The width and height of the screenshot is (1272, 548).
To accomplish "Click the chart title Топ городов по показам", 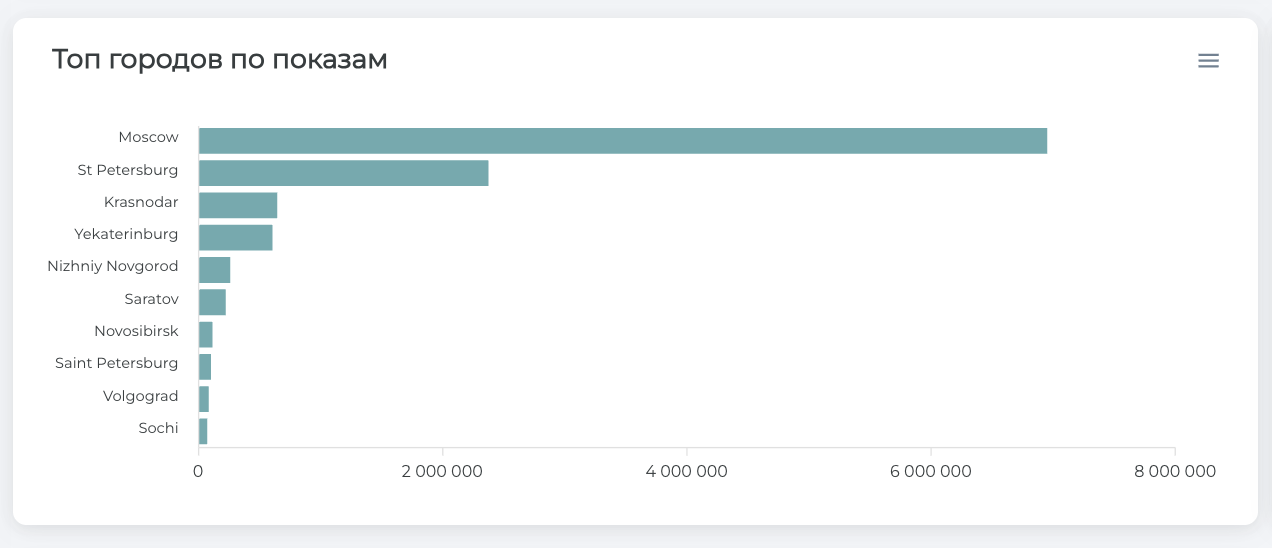I will tap(219, 60).
